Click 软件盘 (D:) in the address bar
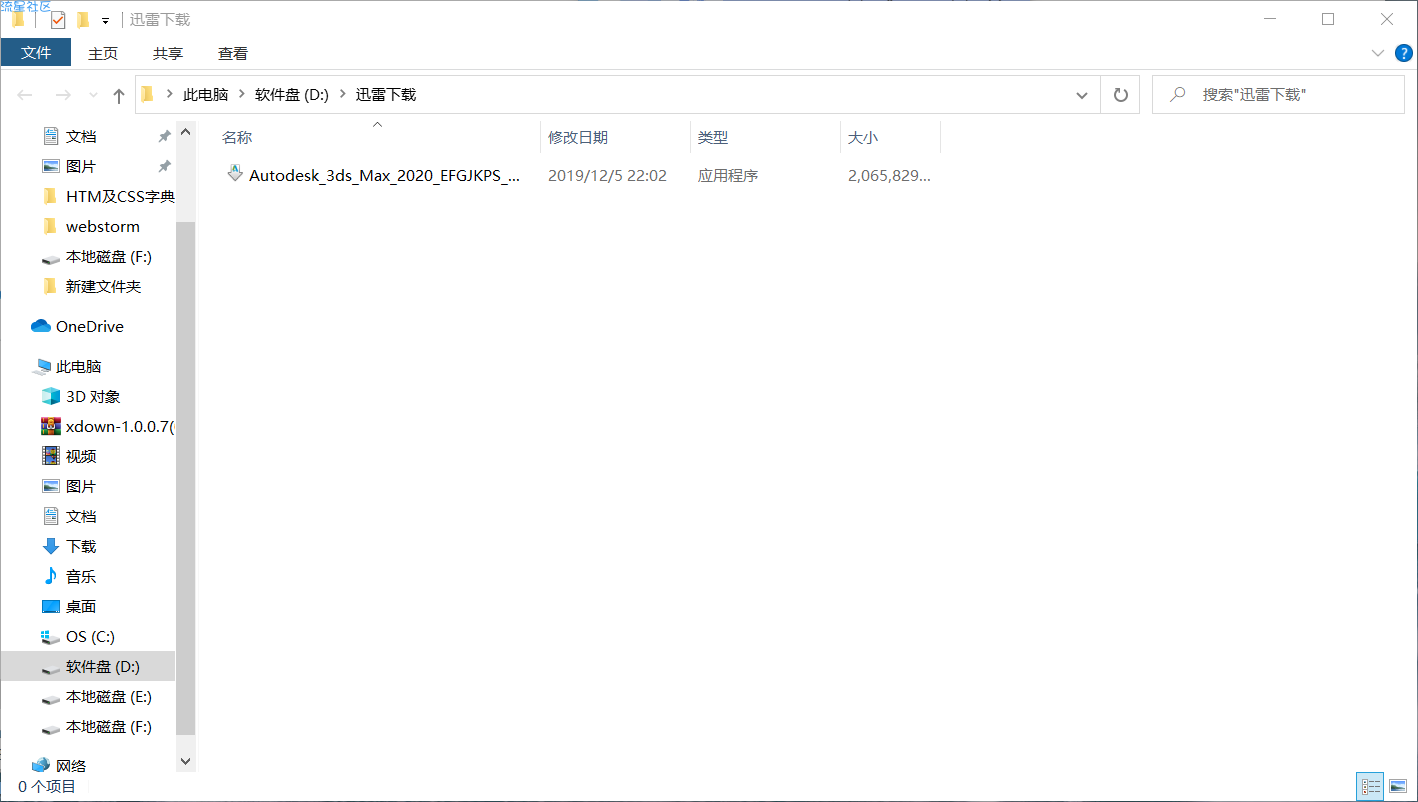The height and width of the screenshot is (802, 1418). (292, 95)
